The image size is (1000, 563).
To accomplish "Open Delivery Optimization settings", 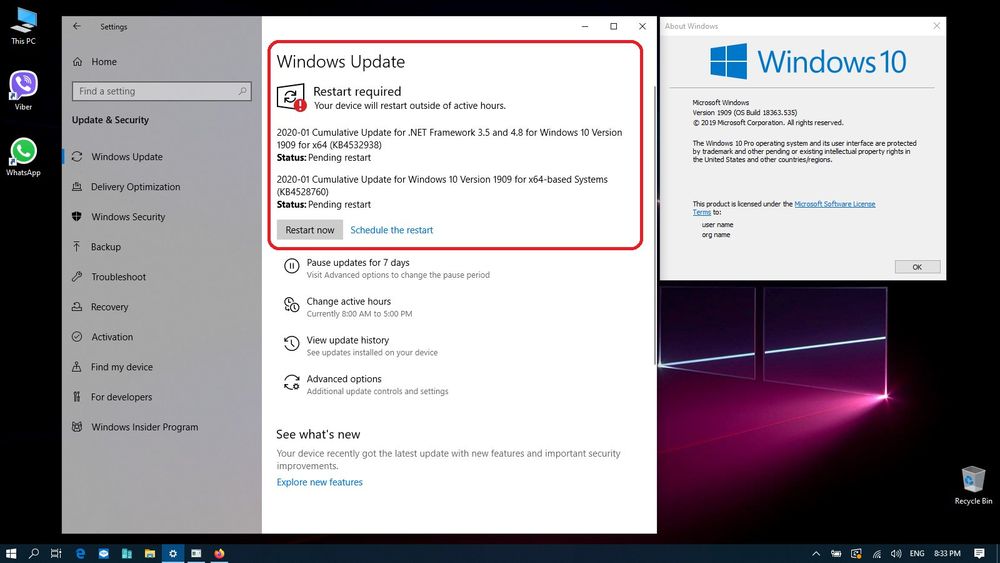I will [x=135, y=187].
